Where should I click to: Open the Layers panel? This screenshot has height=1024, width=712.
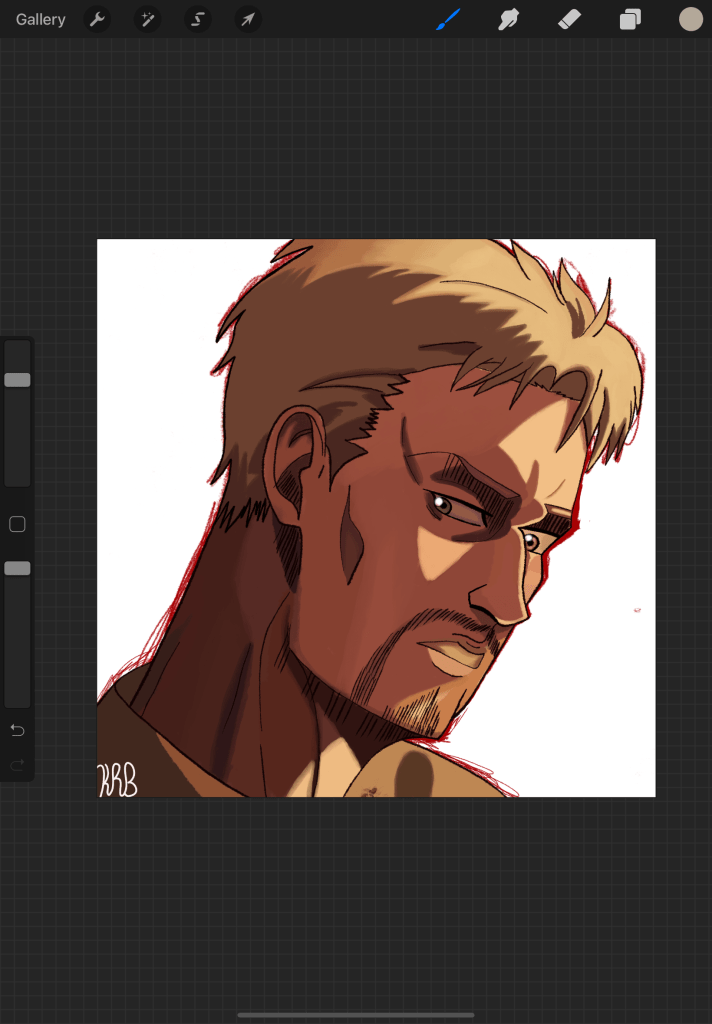(630, 20)
